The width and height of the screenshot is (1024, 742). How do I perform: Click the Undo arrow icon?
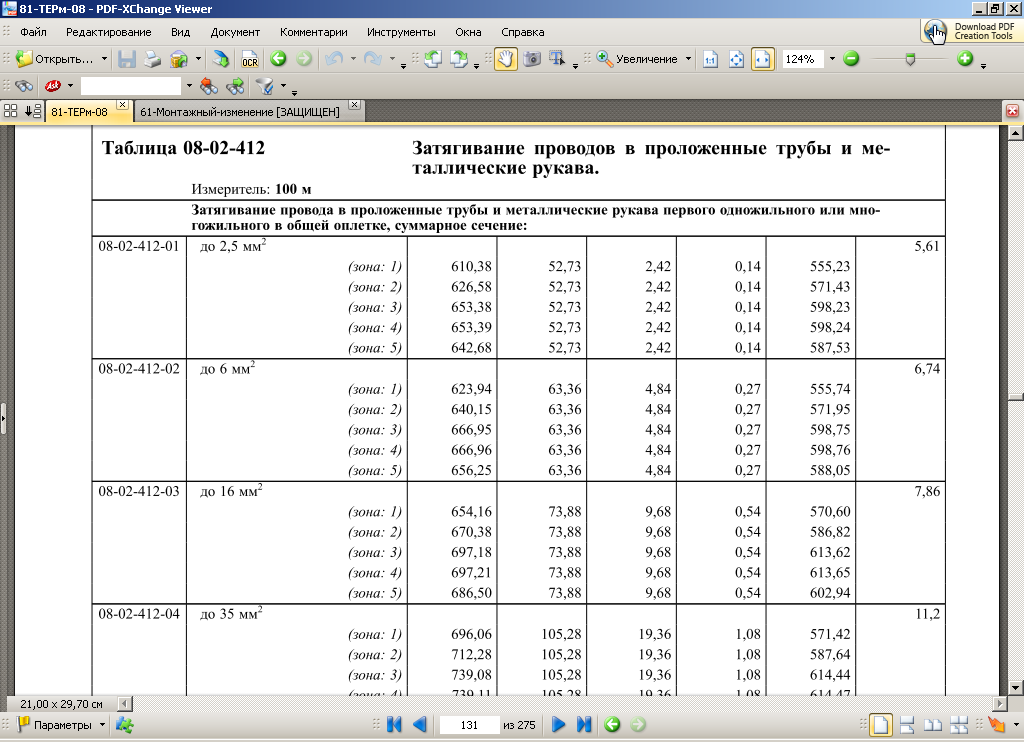click(x=334, y=59)
